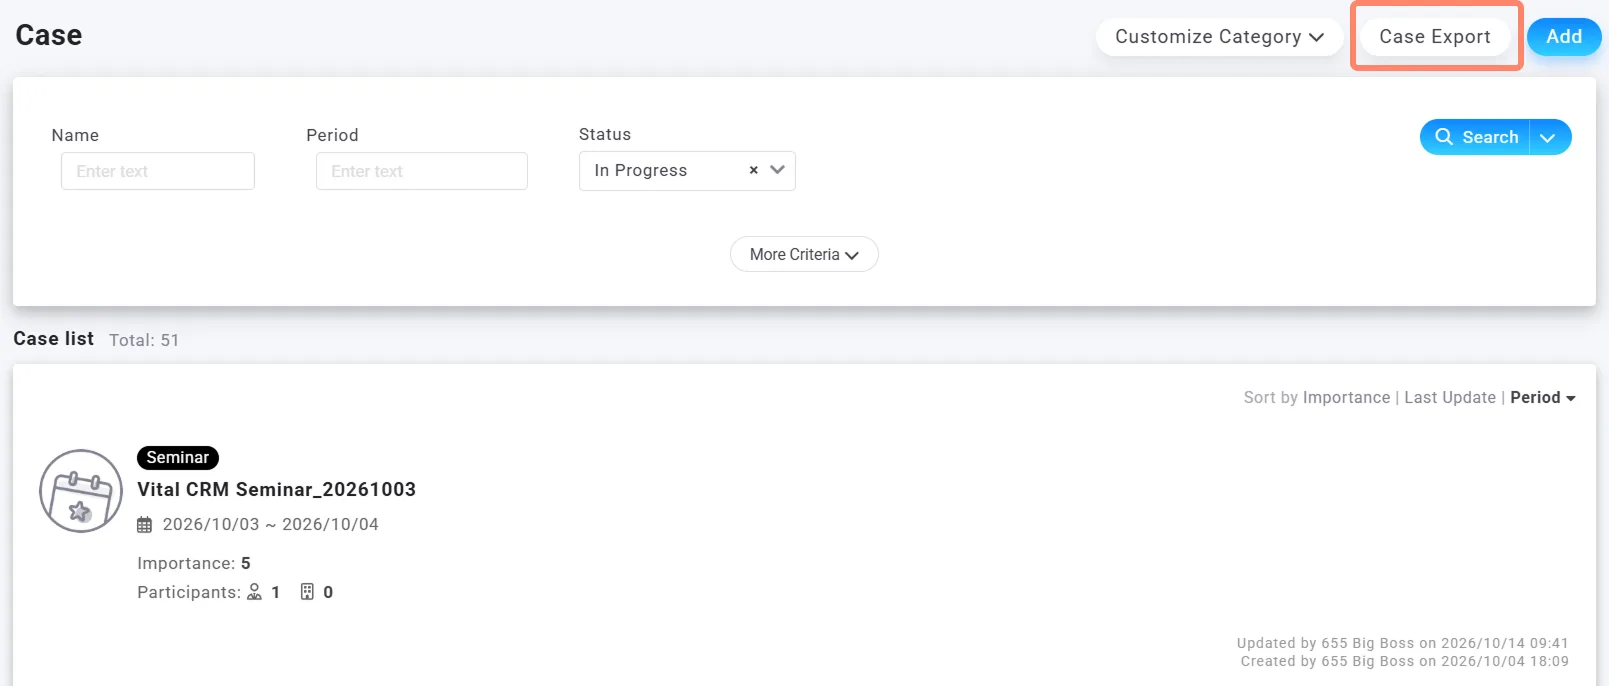Toggle Period sort direction
Screen dimensions: 1609x686
tap(1543, 397)
